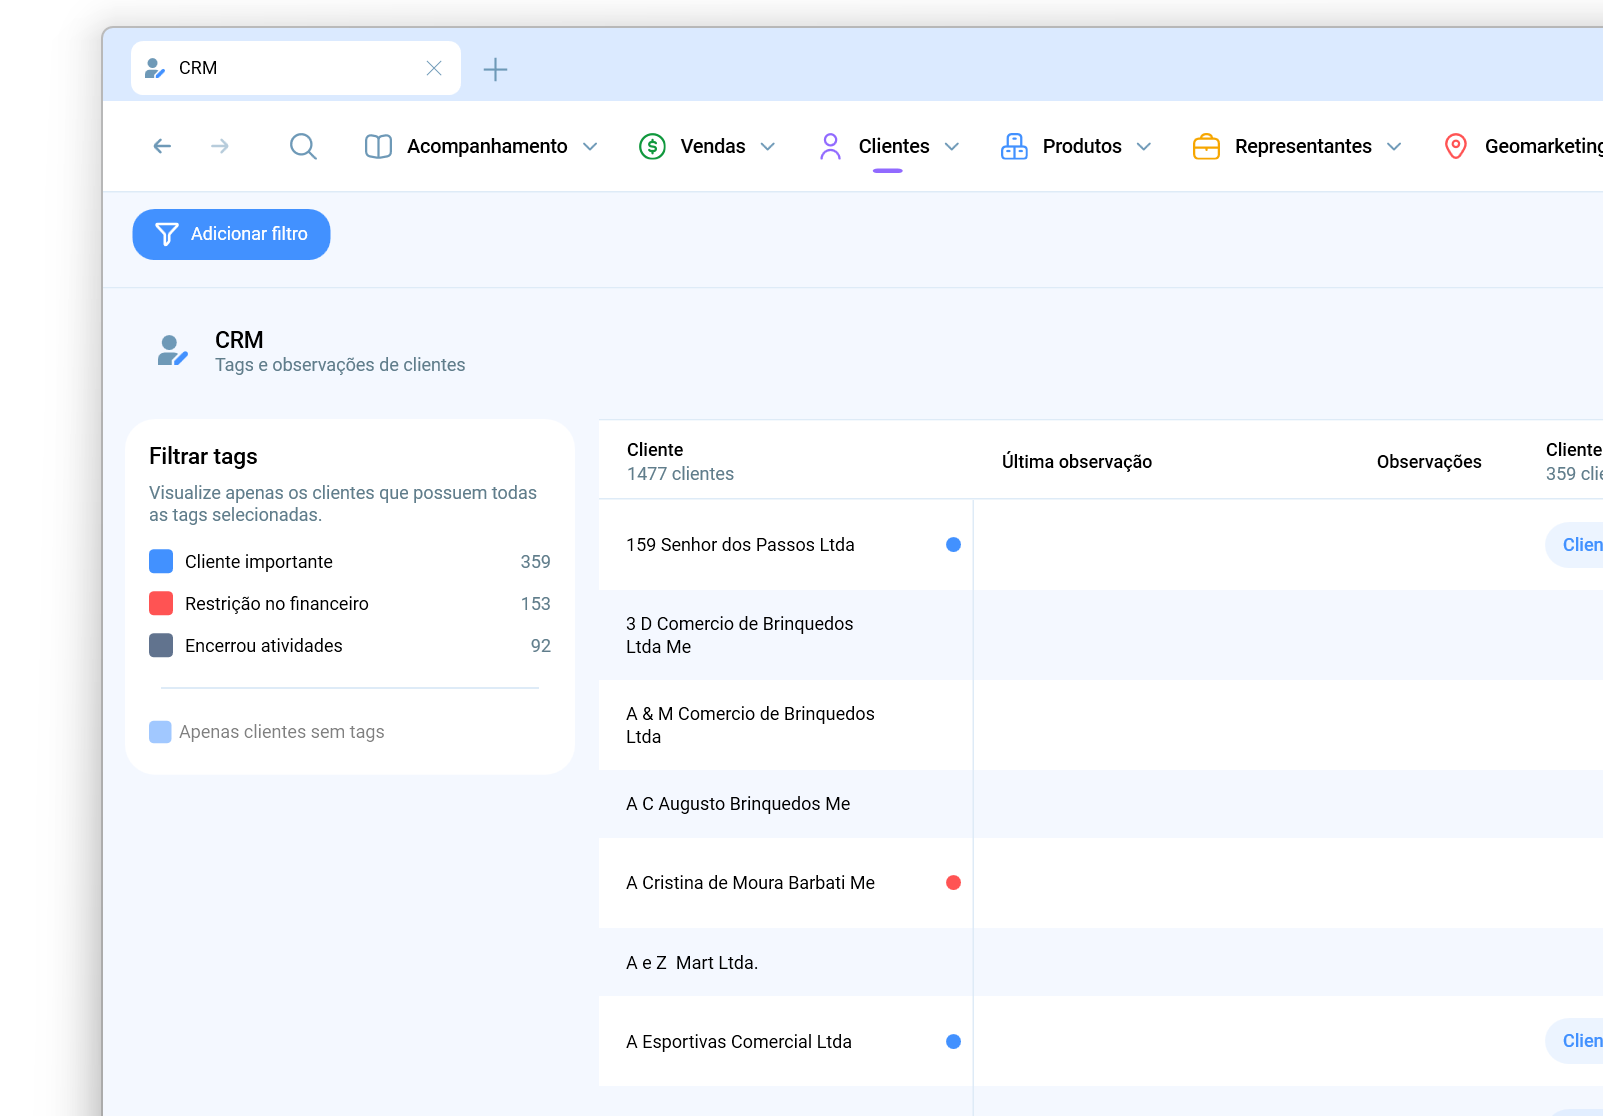Expand the Vendas chevron

[768, 147]
